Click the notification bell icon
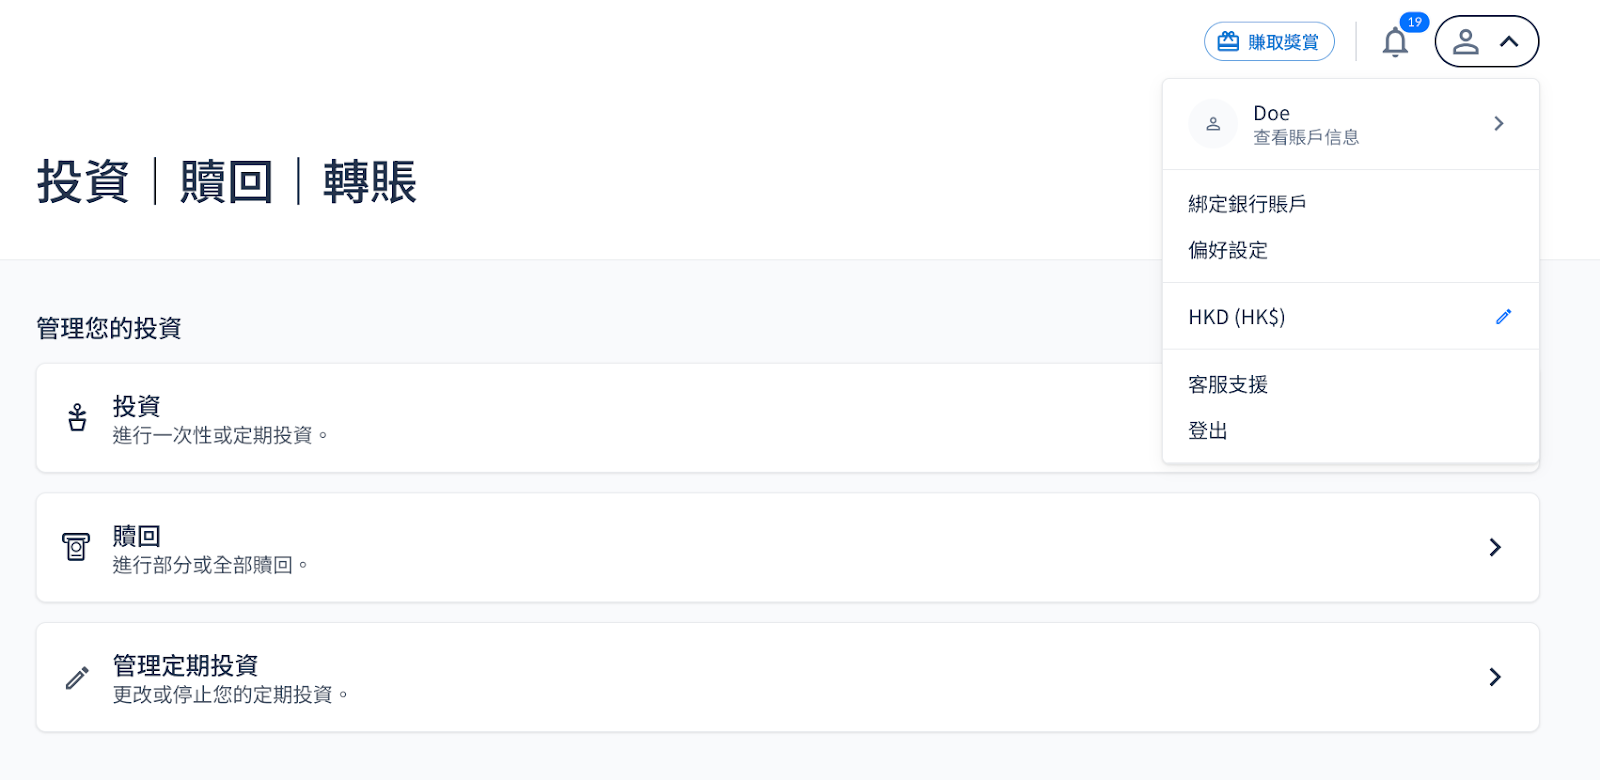 (1395, 43)
